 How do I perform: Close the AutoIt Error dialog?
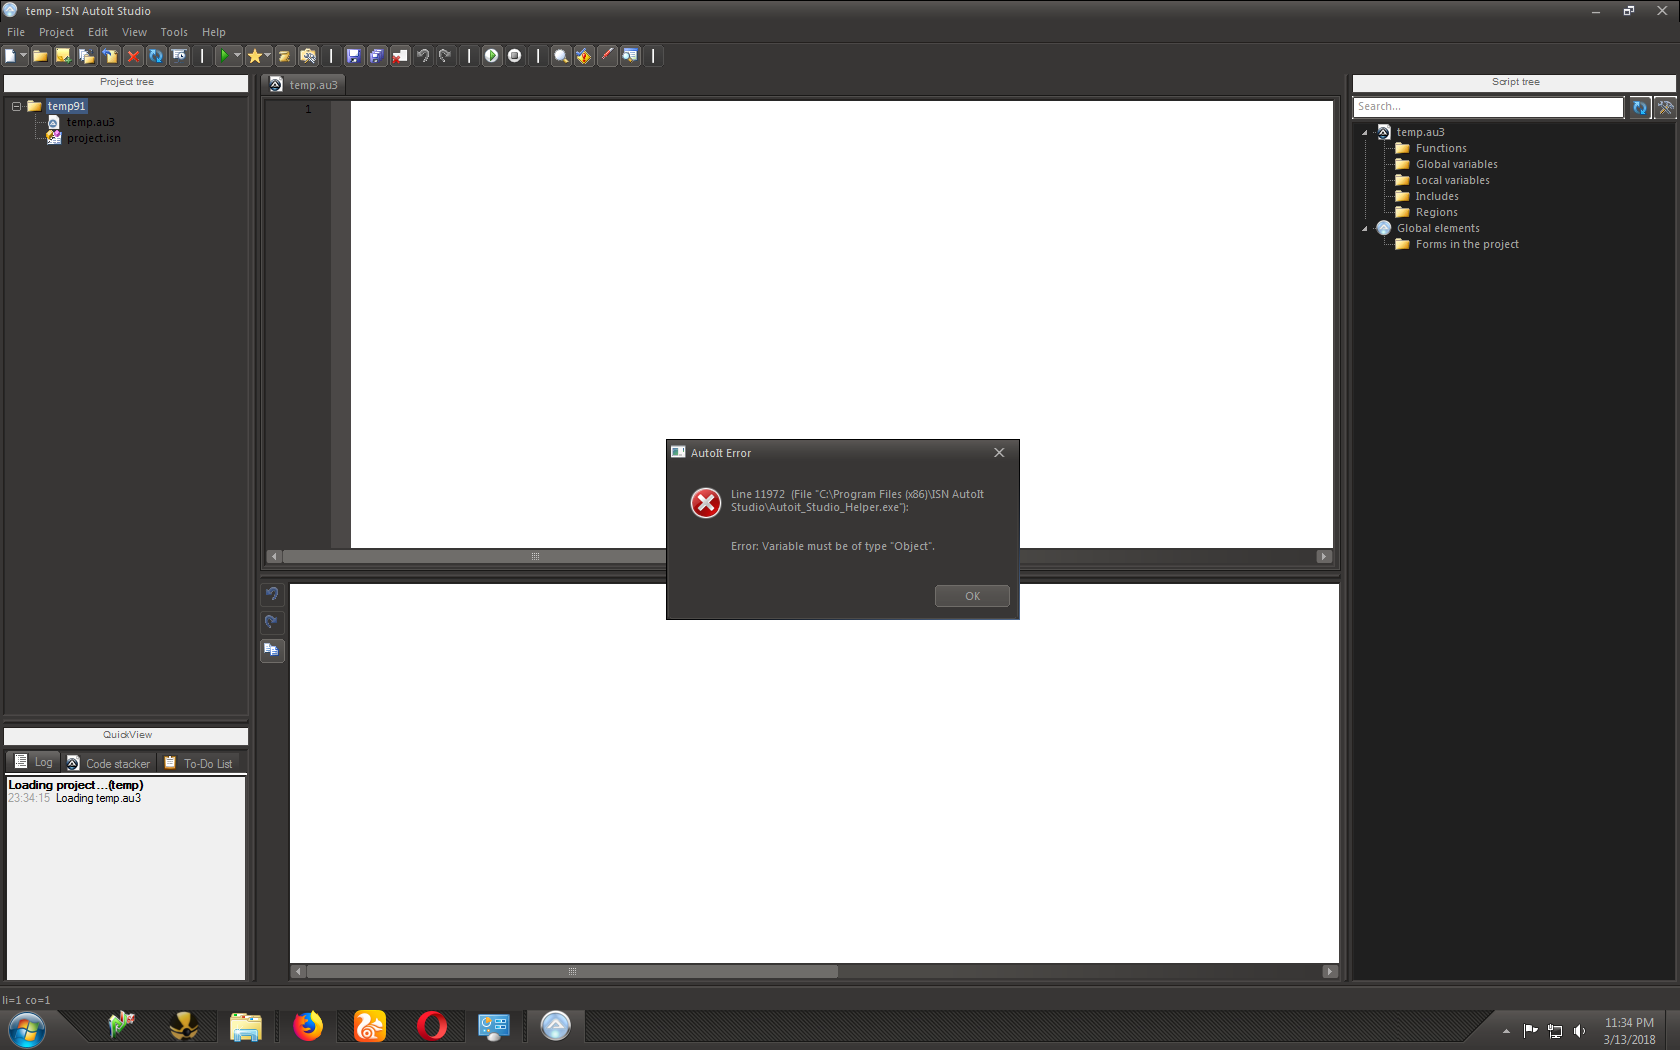[999, 453]
